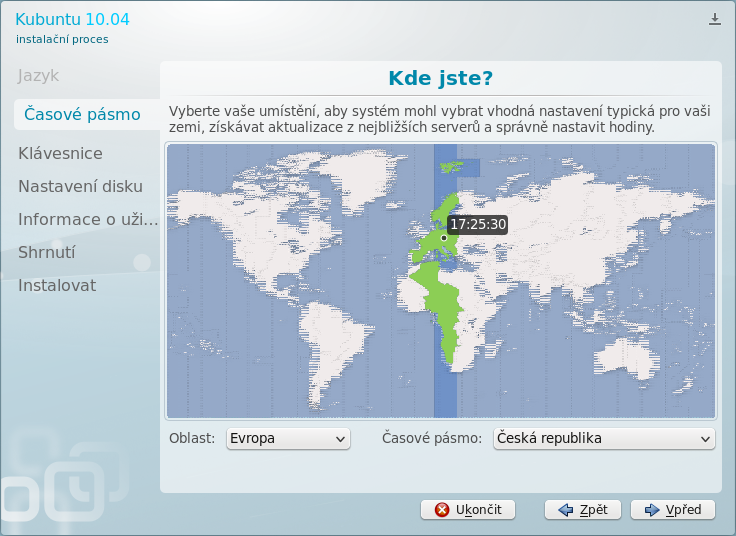Select the Instalovat step
Image resolution: width=736 pixels, height=536 pixels.
coord(57,285)
